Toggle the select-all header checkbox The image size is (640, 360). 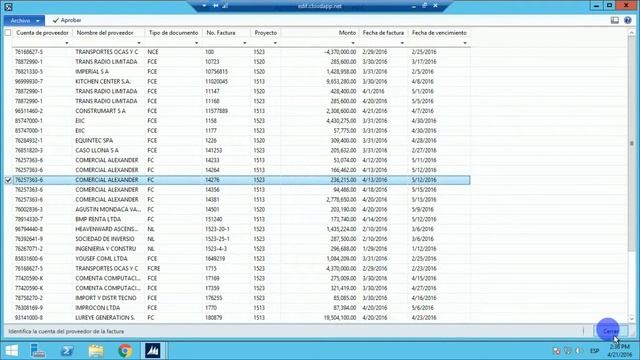coord(8,33)
